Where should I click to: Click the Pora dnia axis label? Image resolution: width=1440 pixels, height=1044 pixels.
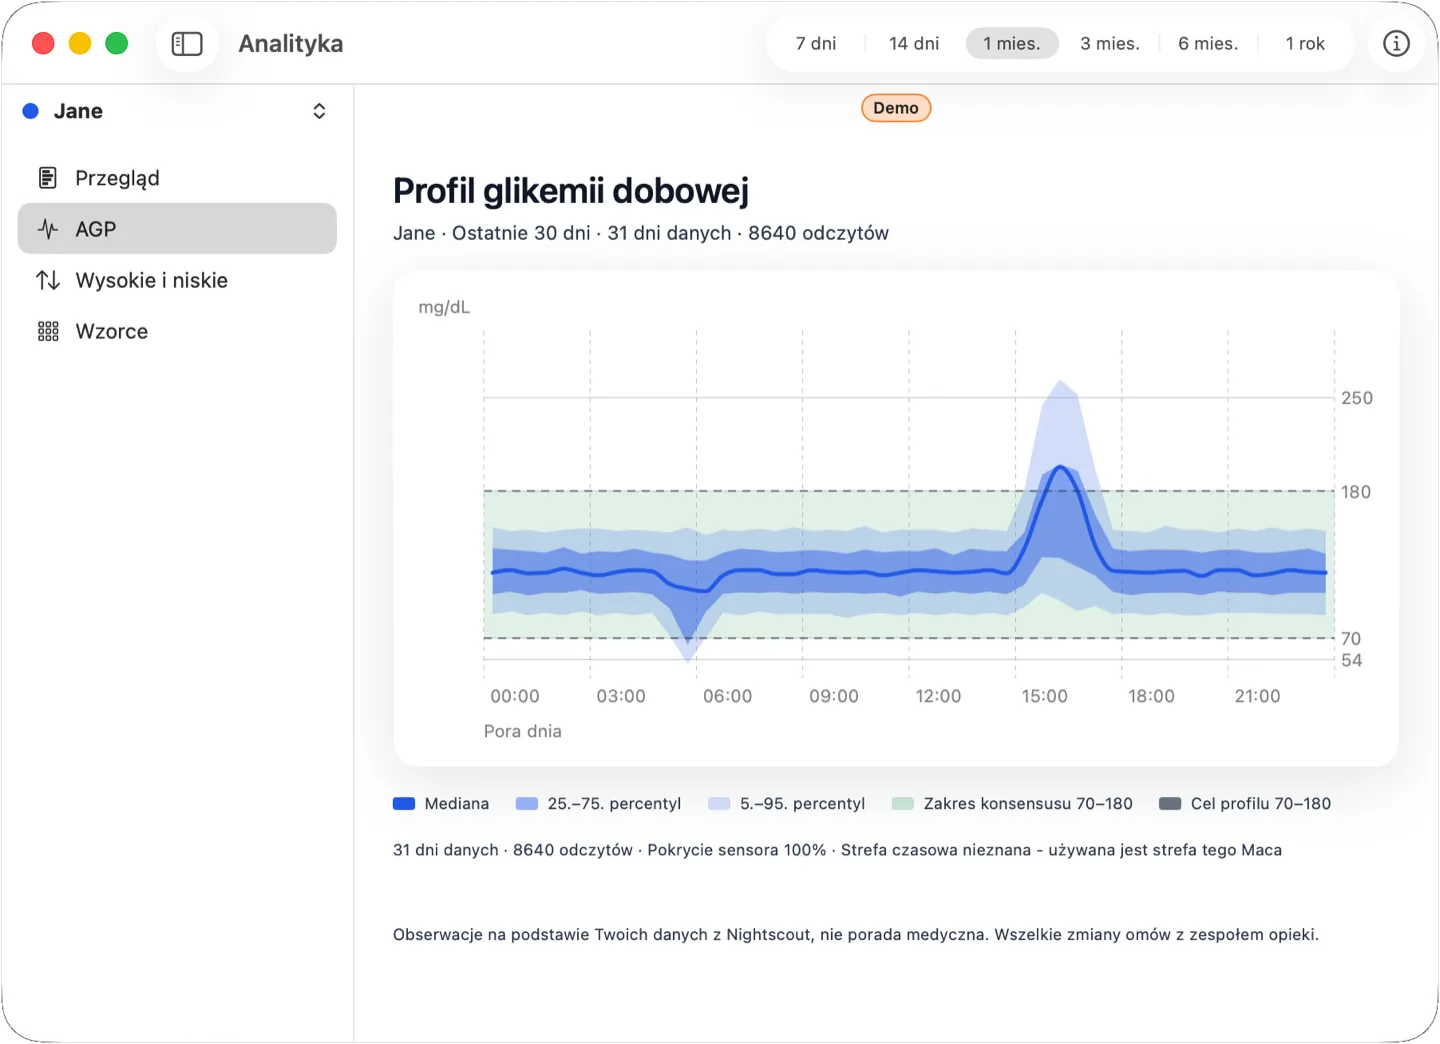pos(523,731)
